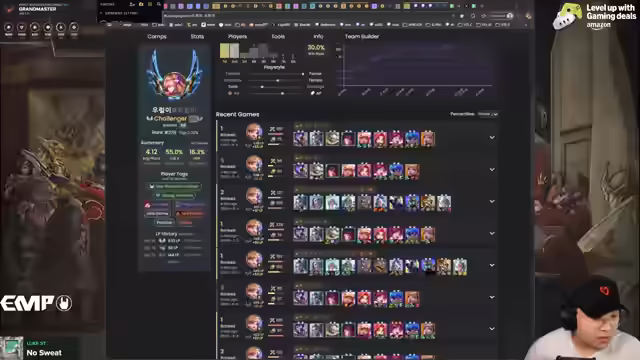
Task: Adjust the third Playstyle slider handle
Action: (x=262, y=87)
